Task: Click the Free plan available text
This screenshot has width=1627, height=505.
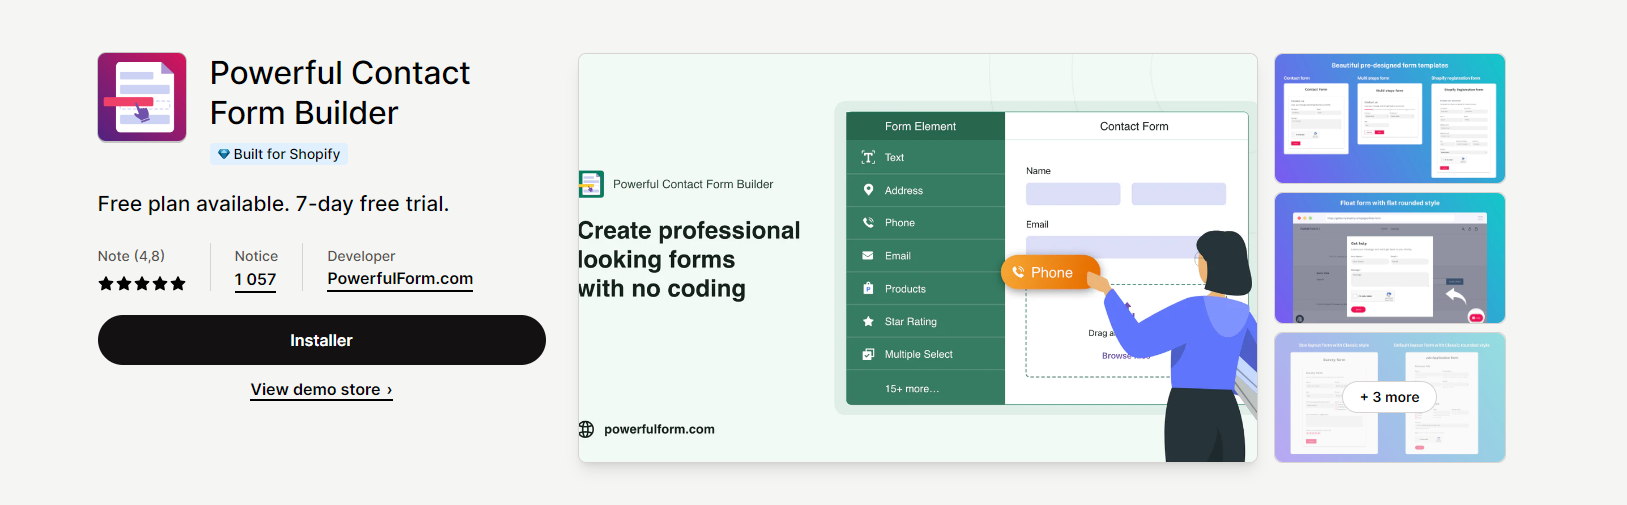Action: click(x=273, y=204)
